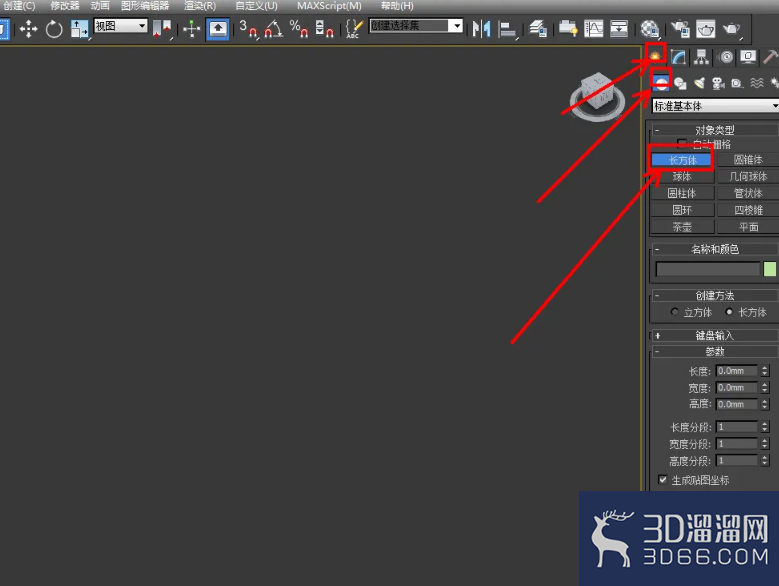Click the 管状体 button
779x586 pixels.
748,193
